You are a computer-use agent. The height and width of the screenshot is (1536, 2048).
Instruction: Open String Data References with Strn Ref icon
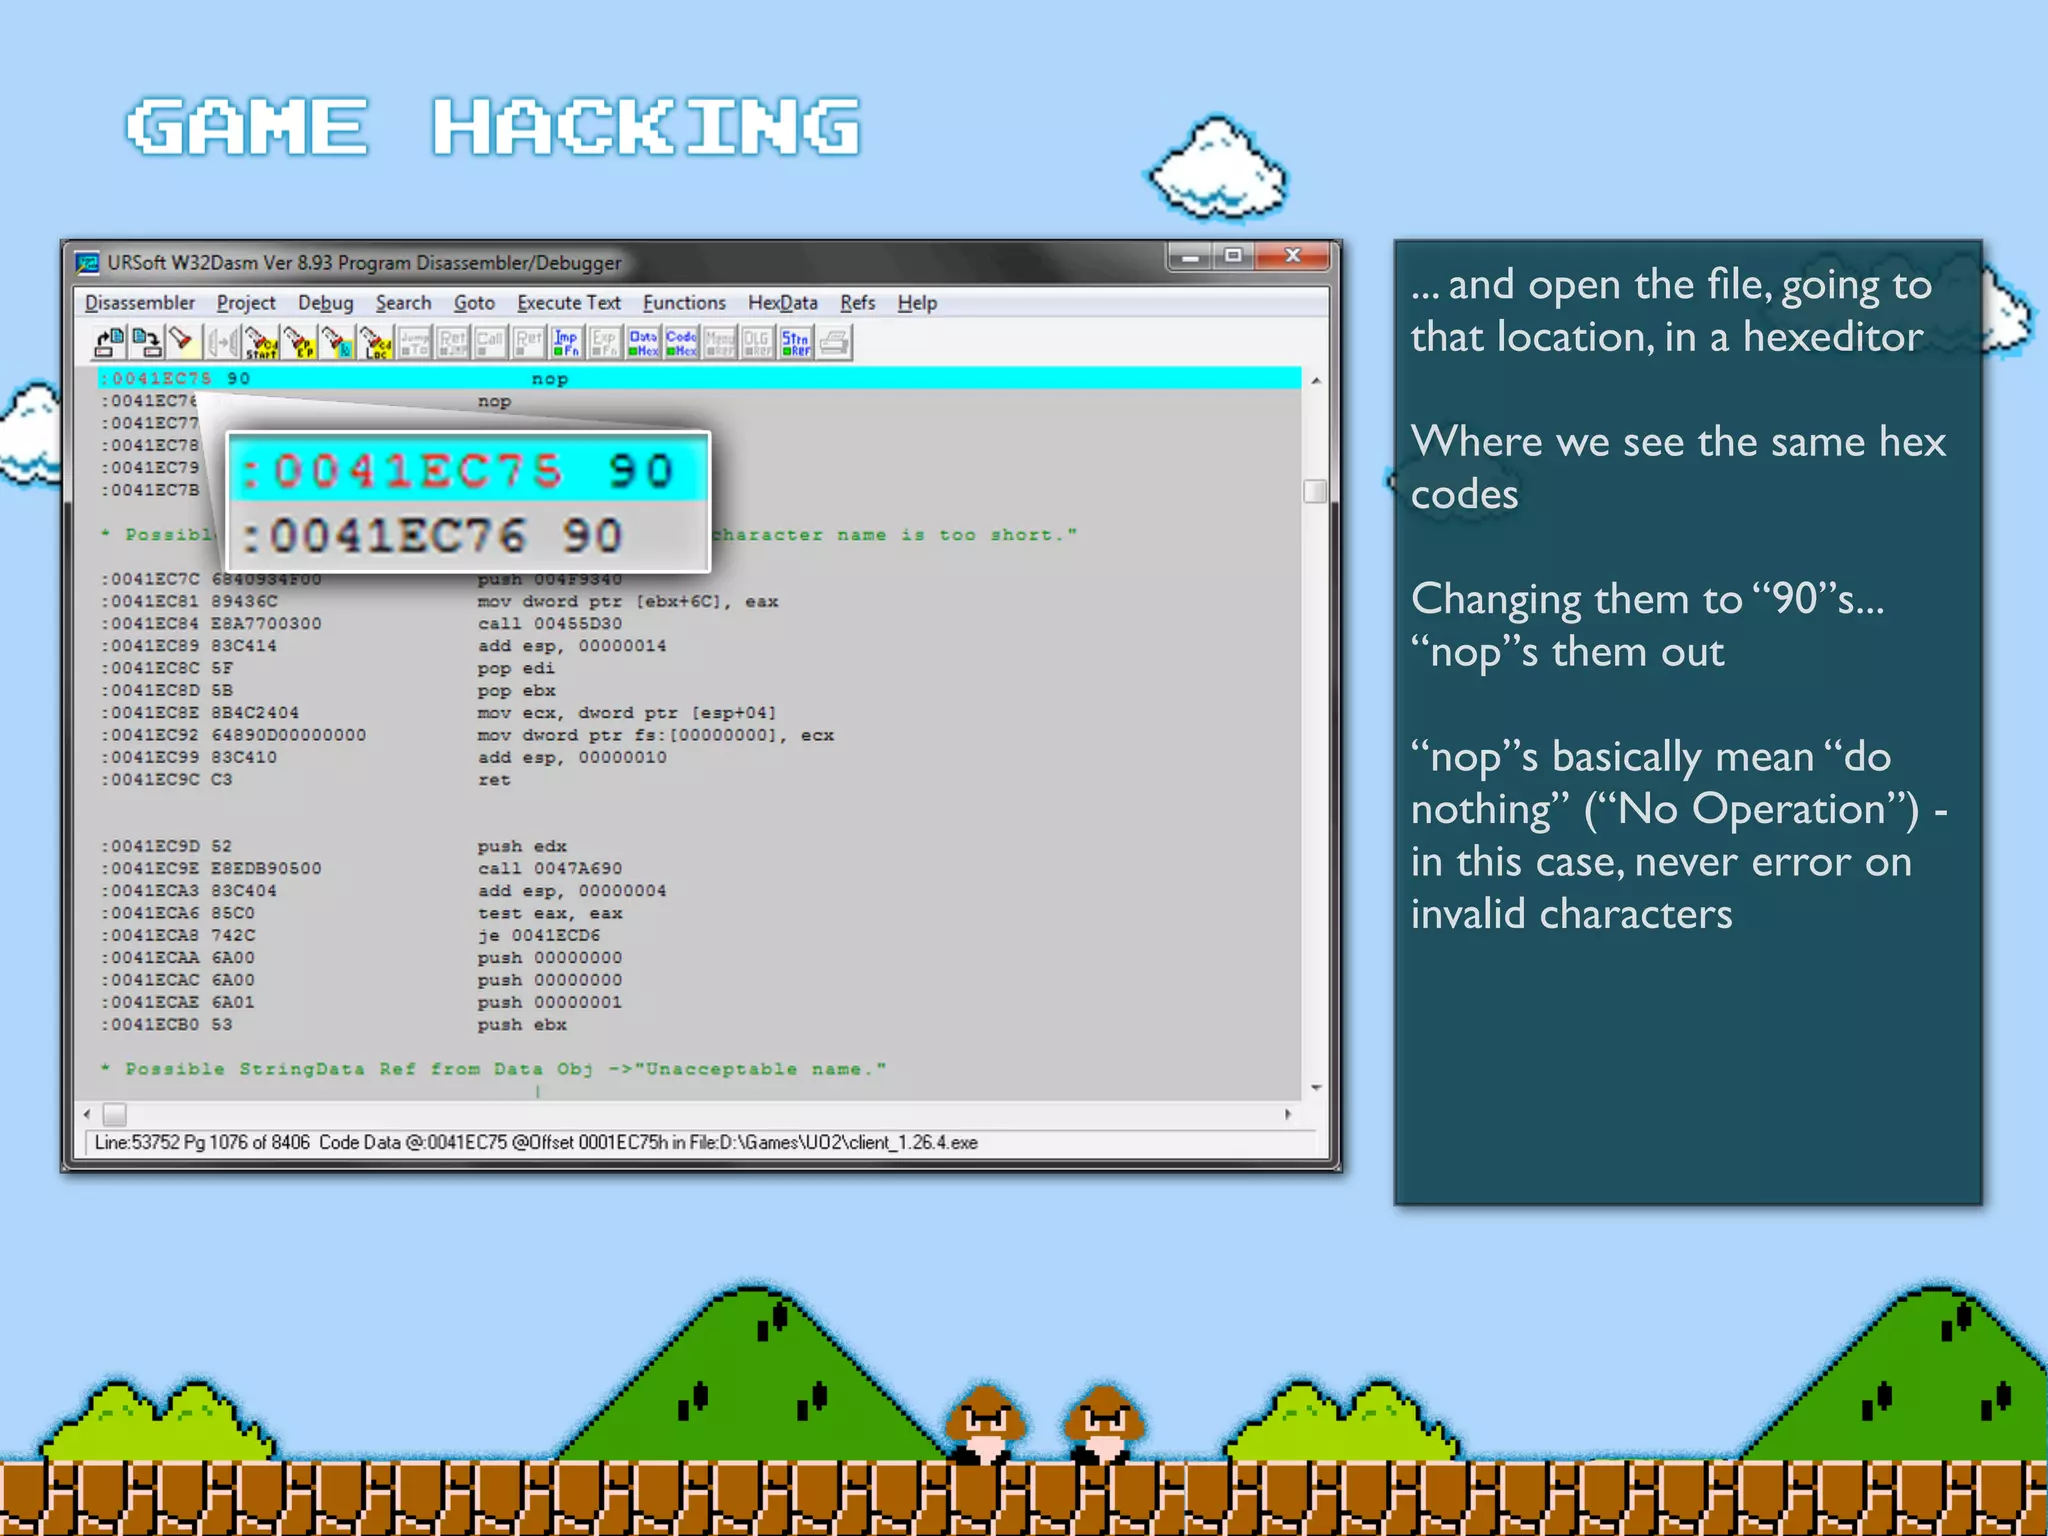795,343
